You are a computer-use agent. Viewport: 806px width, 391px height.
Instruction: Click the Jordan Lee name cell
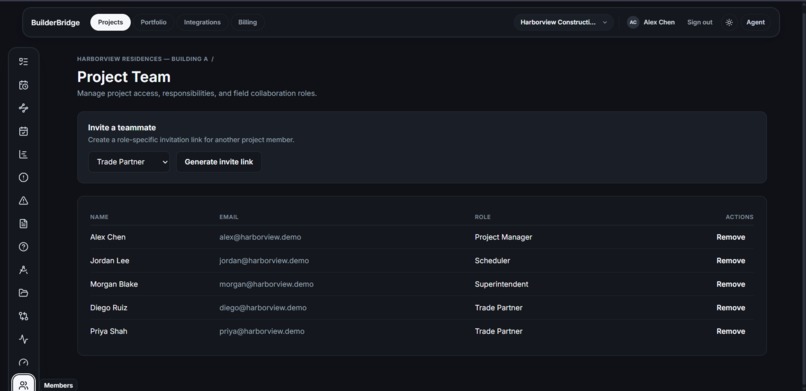109,261
